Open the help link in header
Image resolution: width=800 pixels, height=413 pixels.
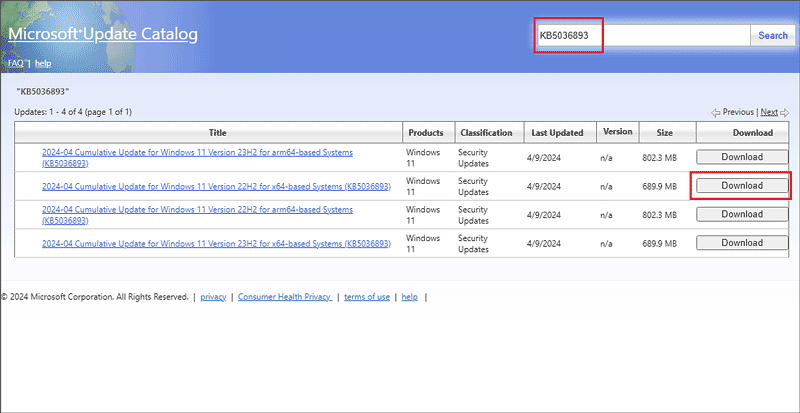[x=43, y=63]
